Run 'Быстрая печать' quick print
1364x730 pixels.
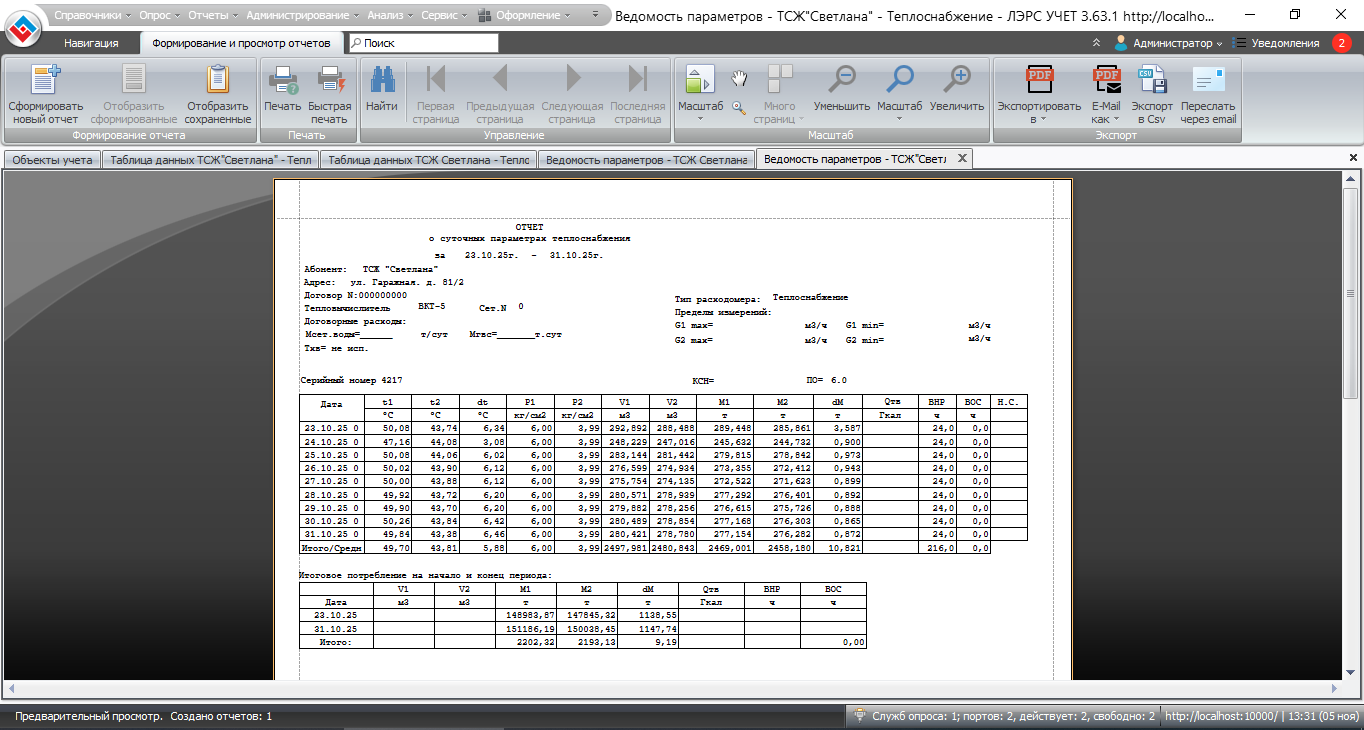(x=330, y=80)
